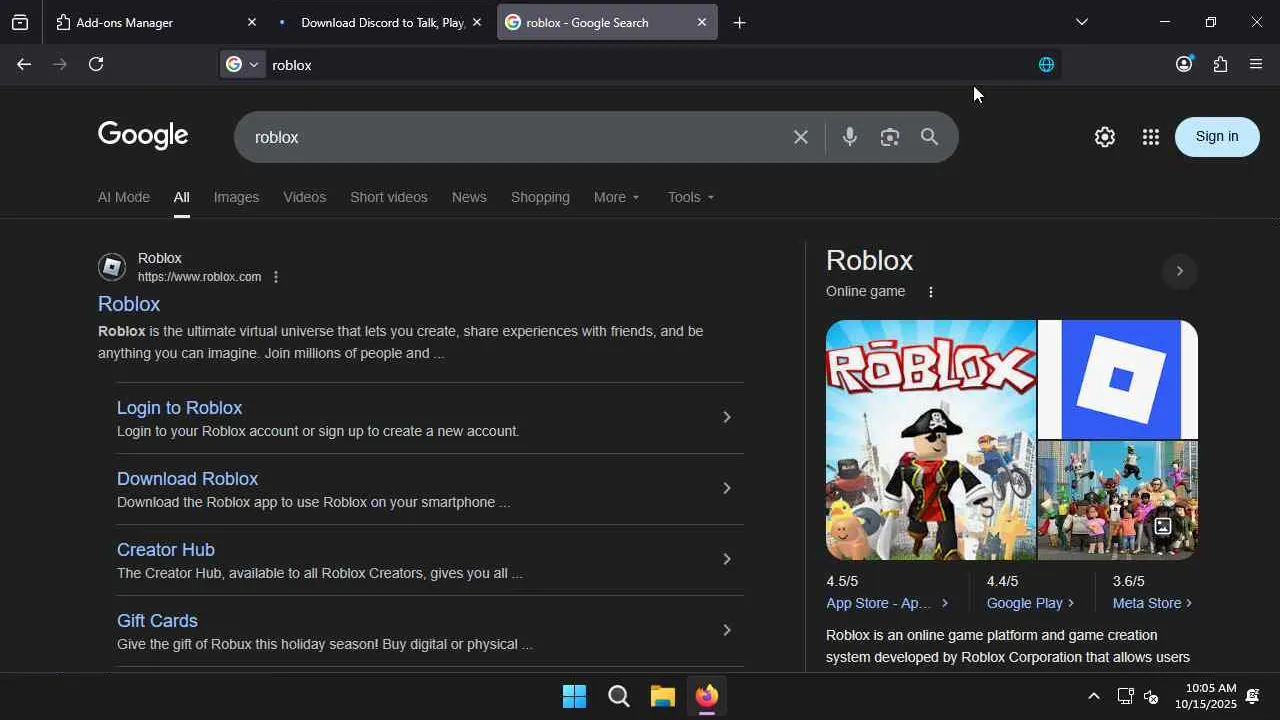Expand the Download Roblox sitelink arrow
This screenshot has width=1280, height=720.
(x=727, y=488)
